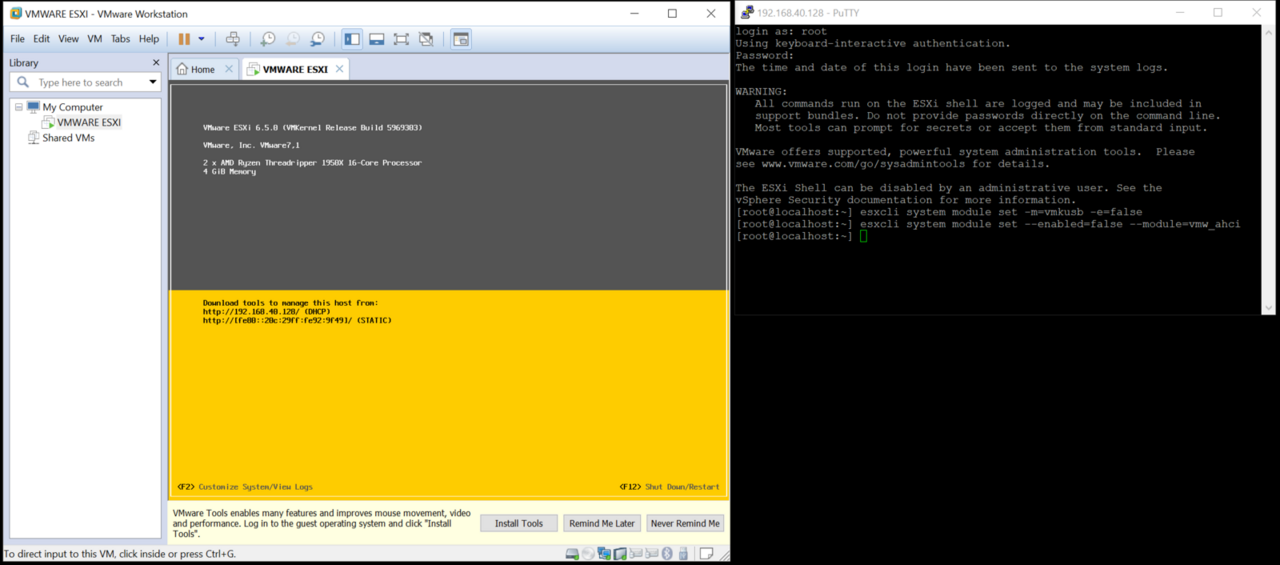Screen dimensions: 1280x565
Task: Select VMWARE ESXI in the library tree
Action: [x=88, y=122]
